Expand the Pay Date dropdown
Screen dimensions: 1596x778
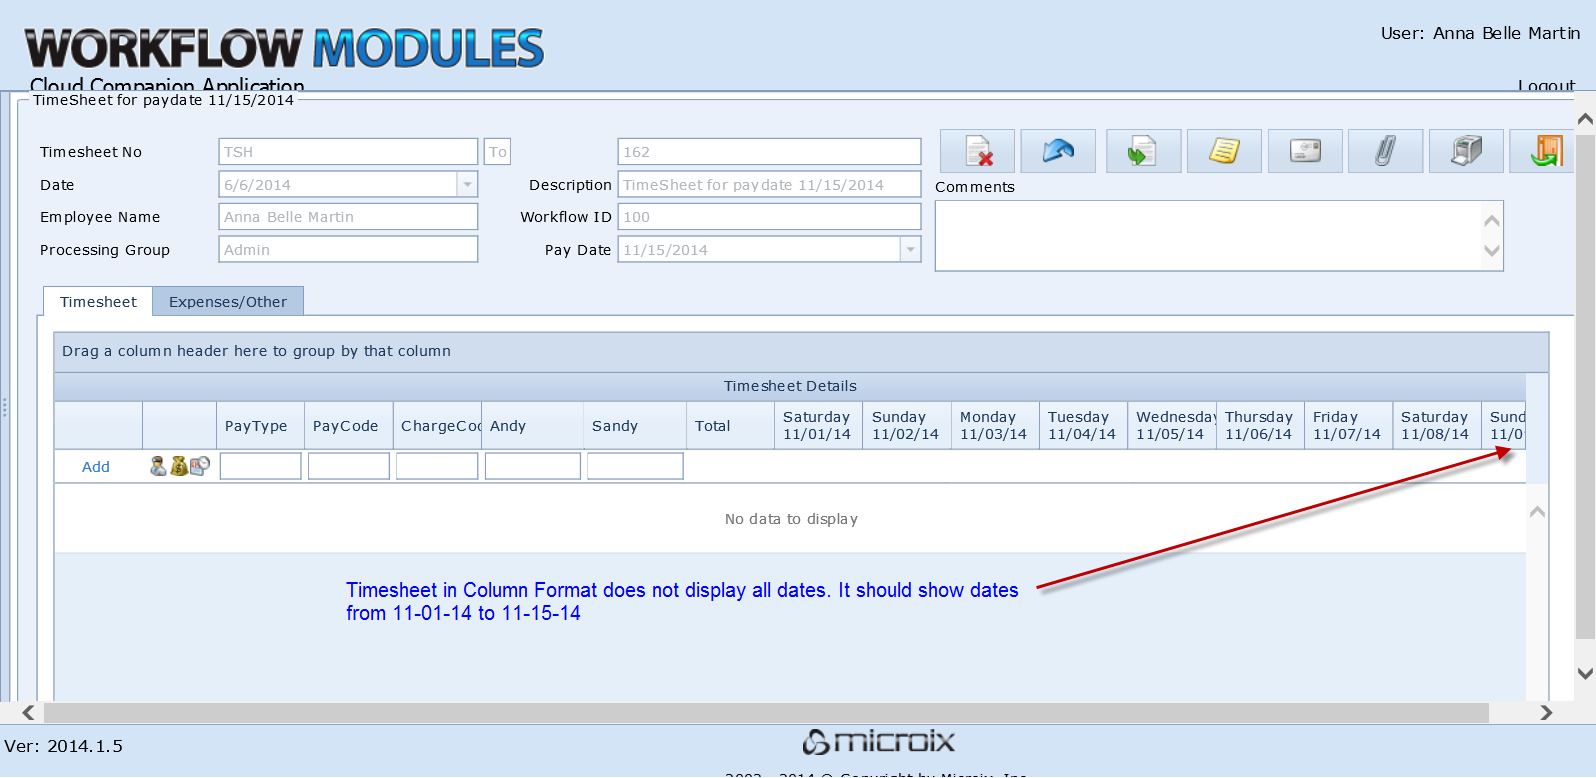pos(910,249)
